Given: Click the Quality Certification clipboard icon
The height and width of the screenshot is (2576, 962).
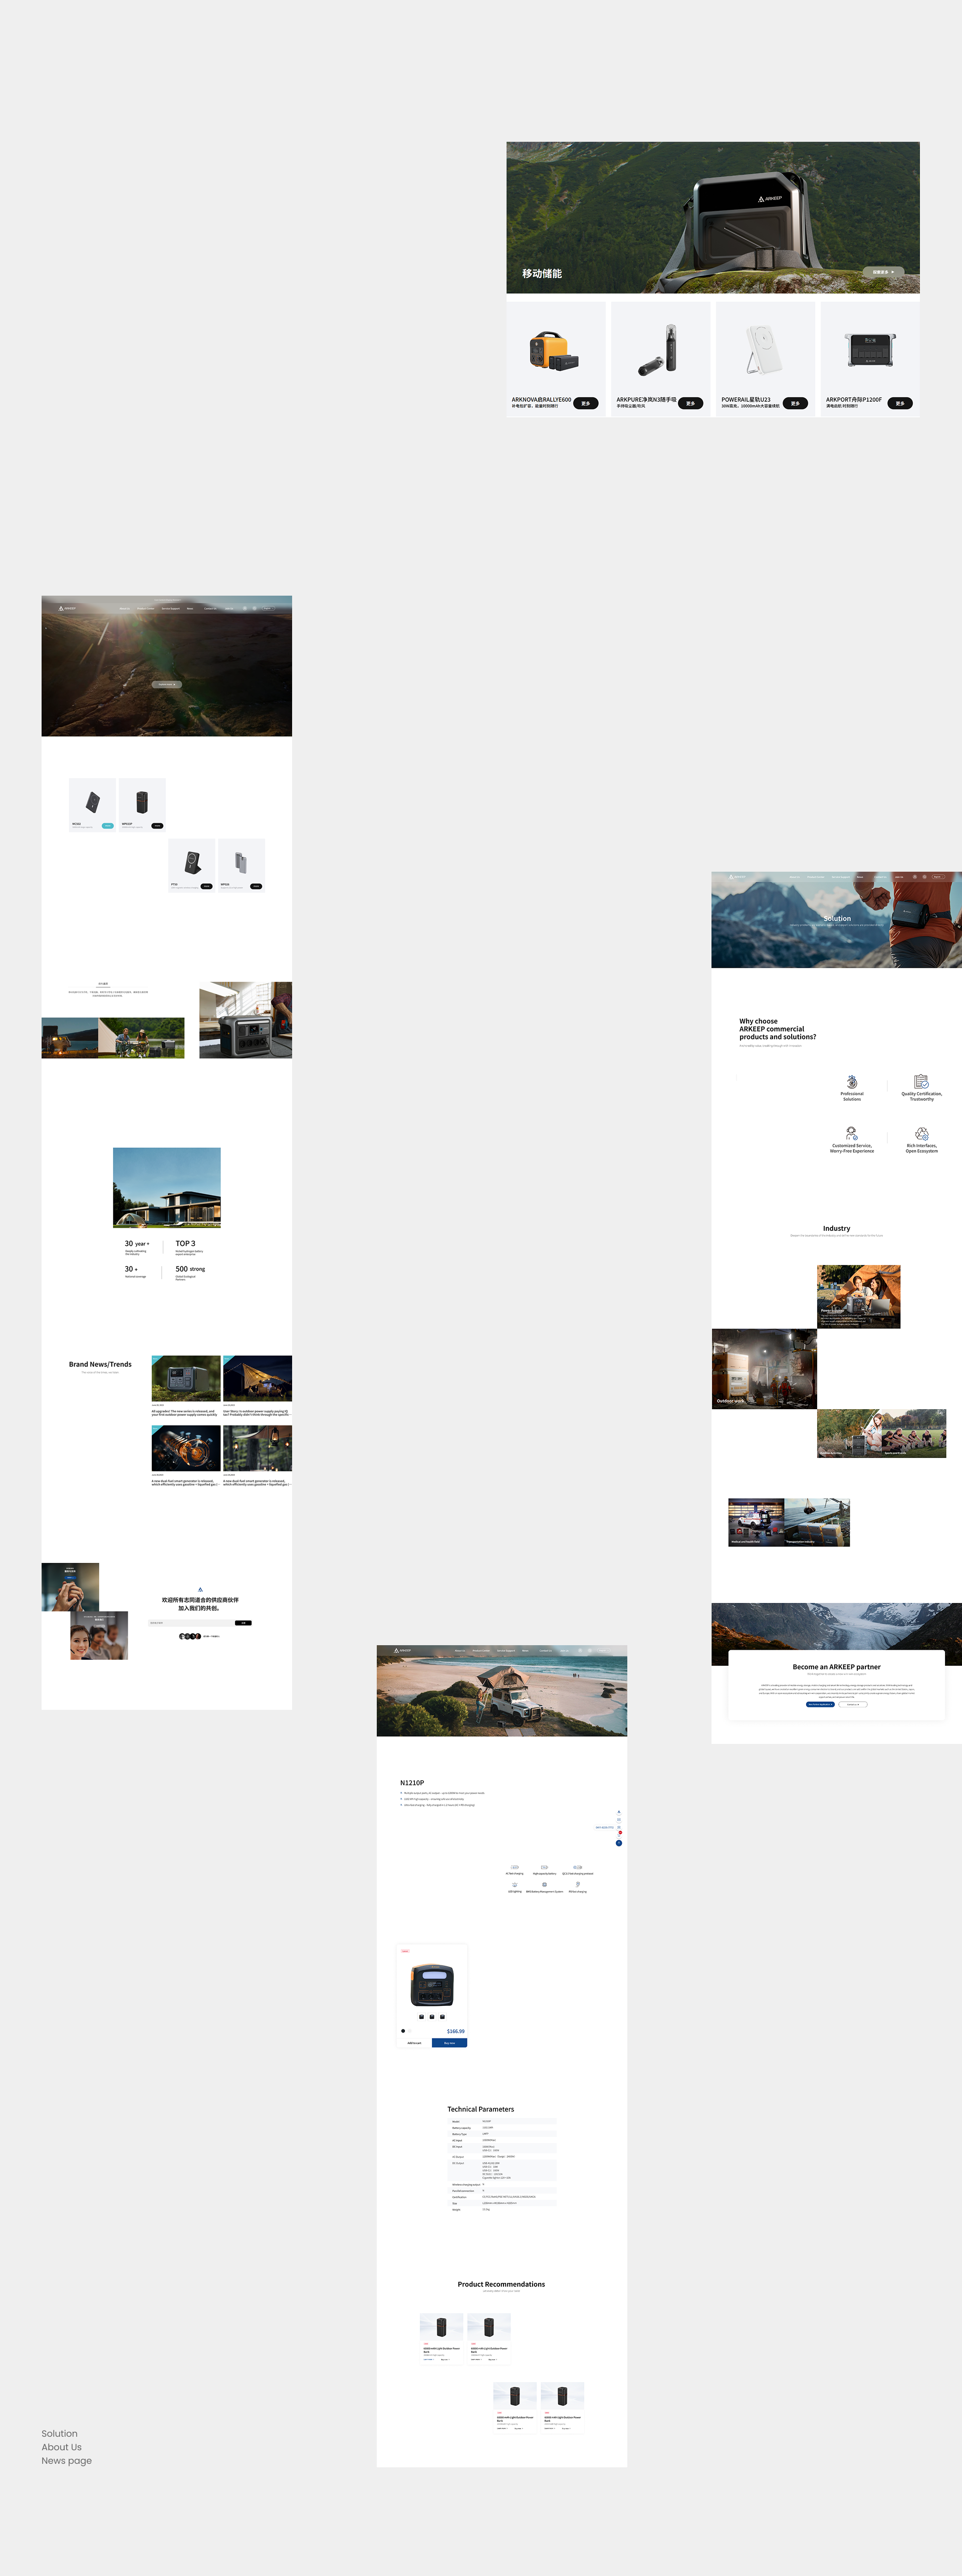Looking at the screenshot, I should click(x=921, y=1081).
